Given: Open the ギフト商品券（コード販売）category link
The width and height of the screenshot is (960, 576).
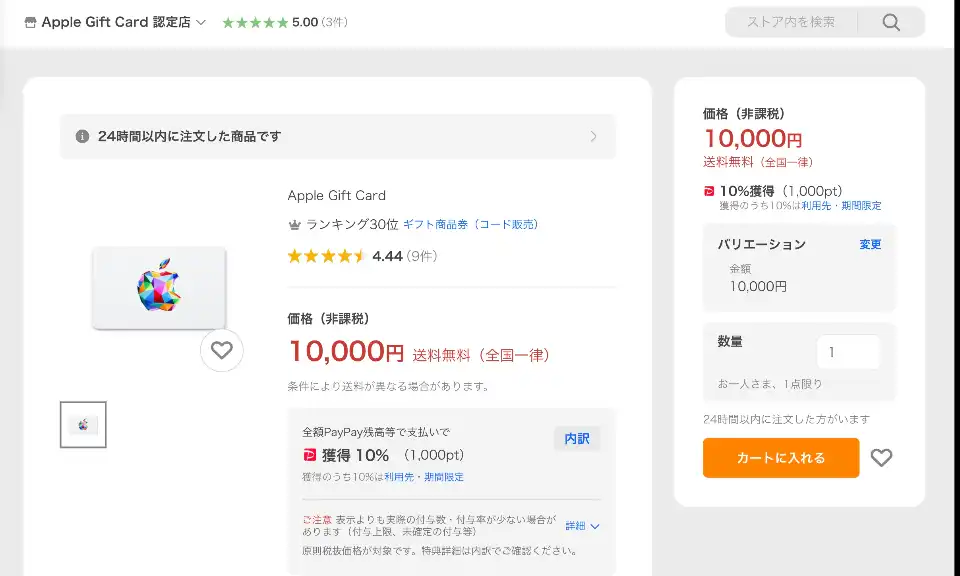Looking at the screenshot, I should pyautogui.click(x=470, y=225).
